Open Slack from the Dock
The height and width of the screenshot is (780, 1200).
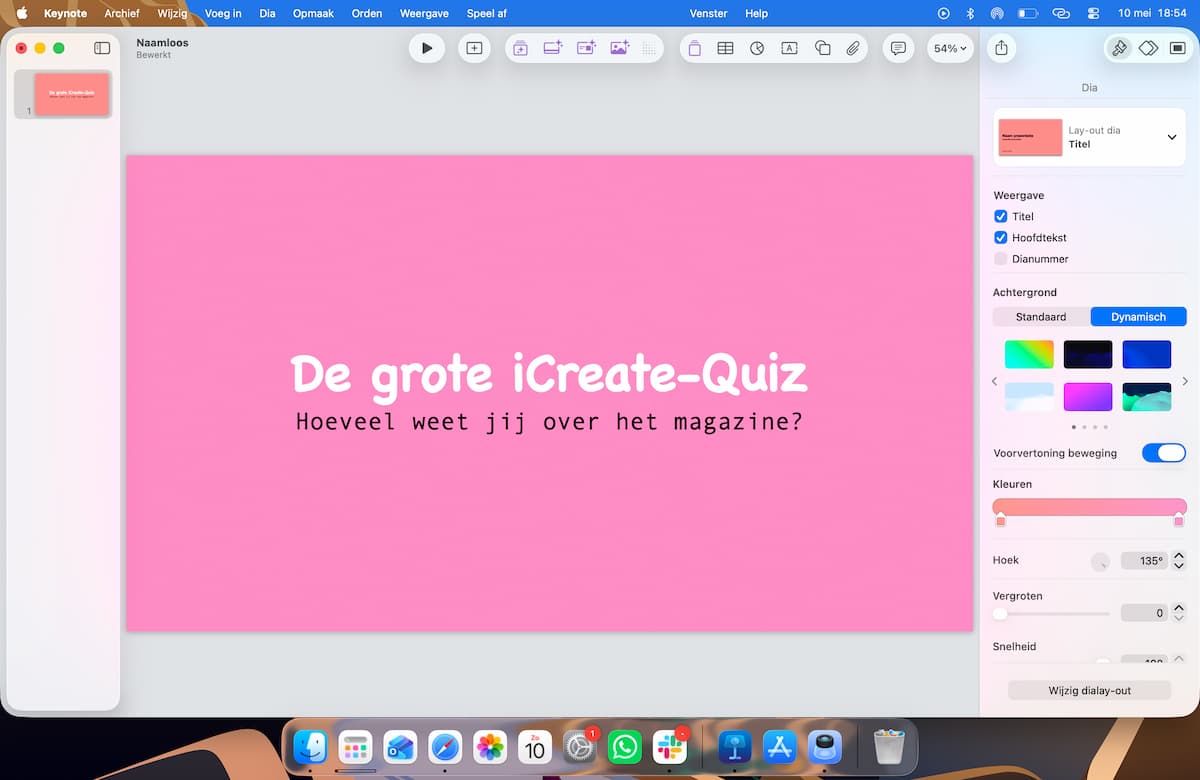(x=670, y=747)
